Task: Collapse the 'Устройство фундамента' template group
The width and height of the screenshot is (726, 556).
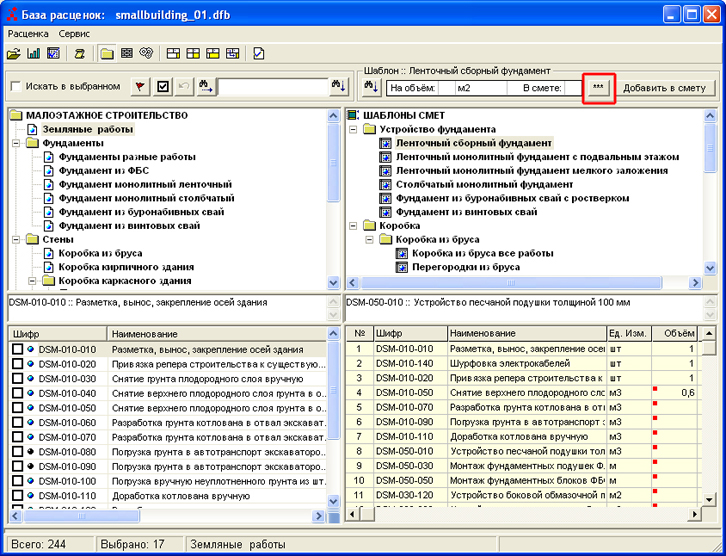Action: (353, 129)
